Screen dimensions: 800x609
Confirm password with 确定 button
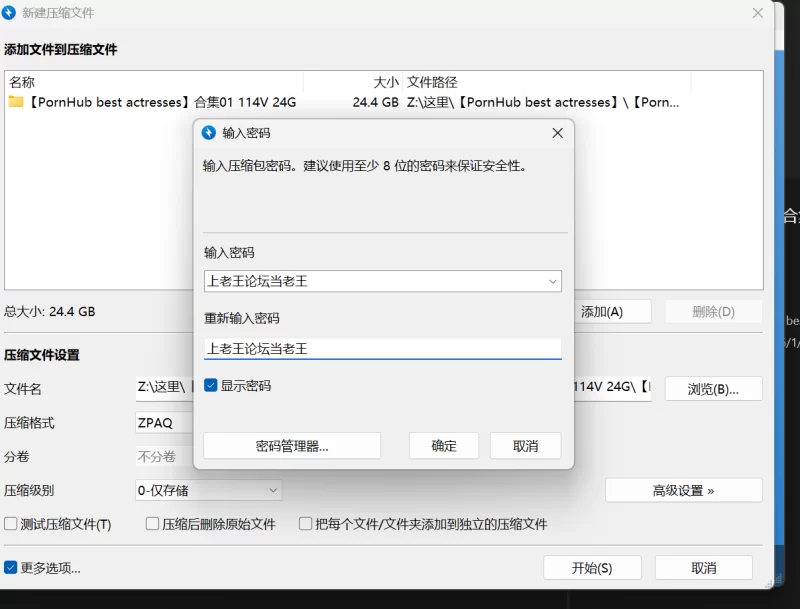(444, 446)
